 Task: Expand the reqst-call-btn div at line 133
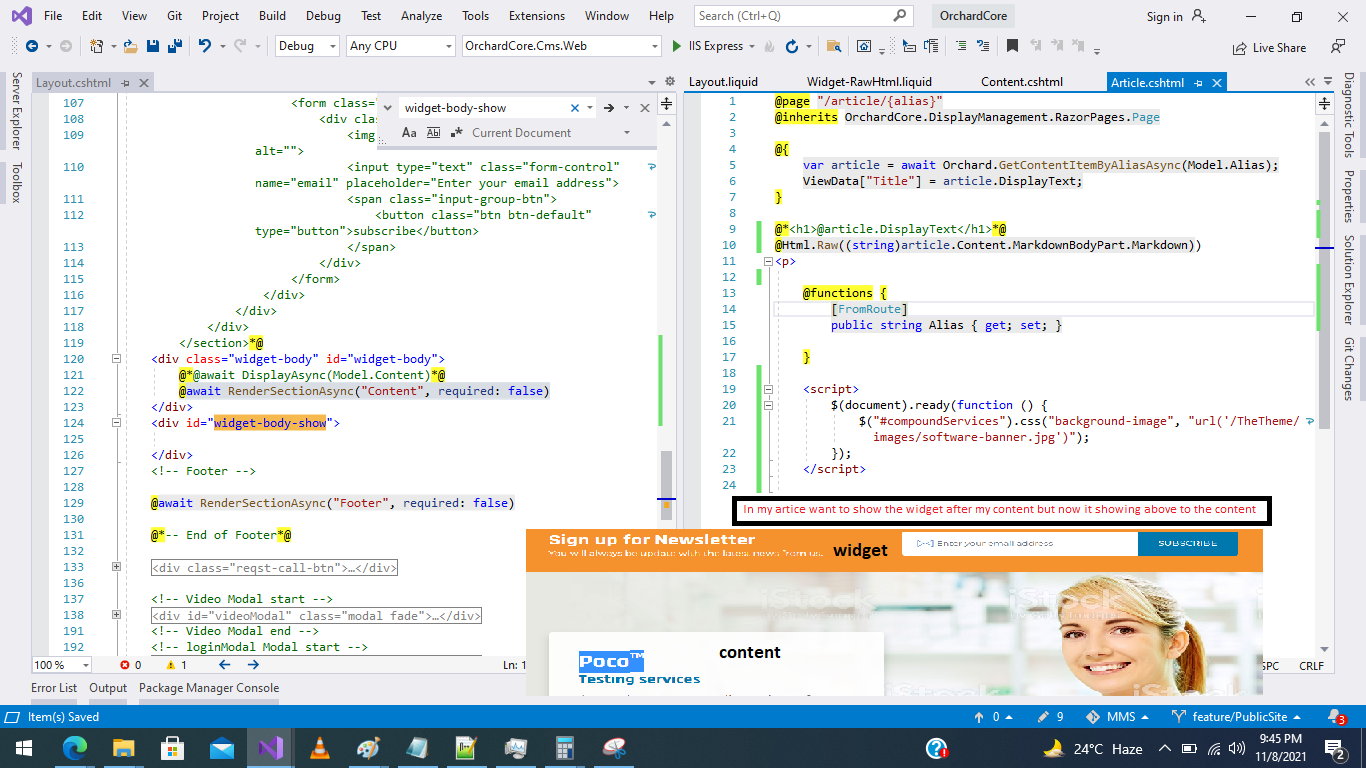tap(116, 567)
